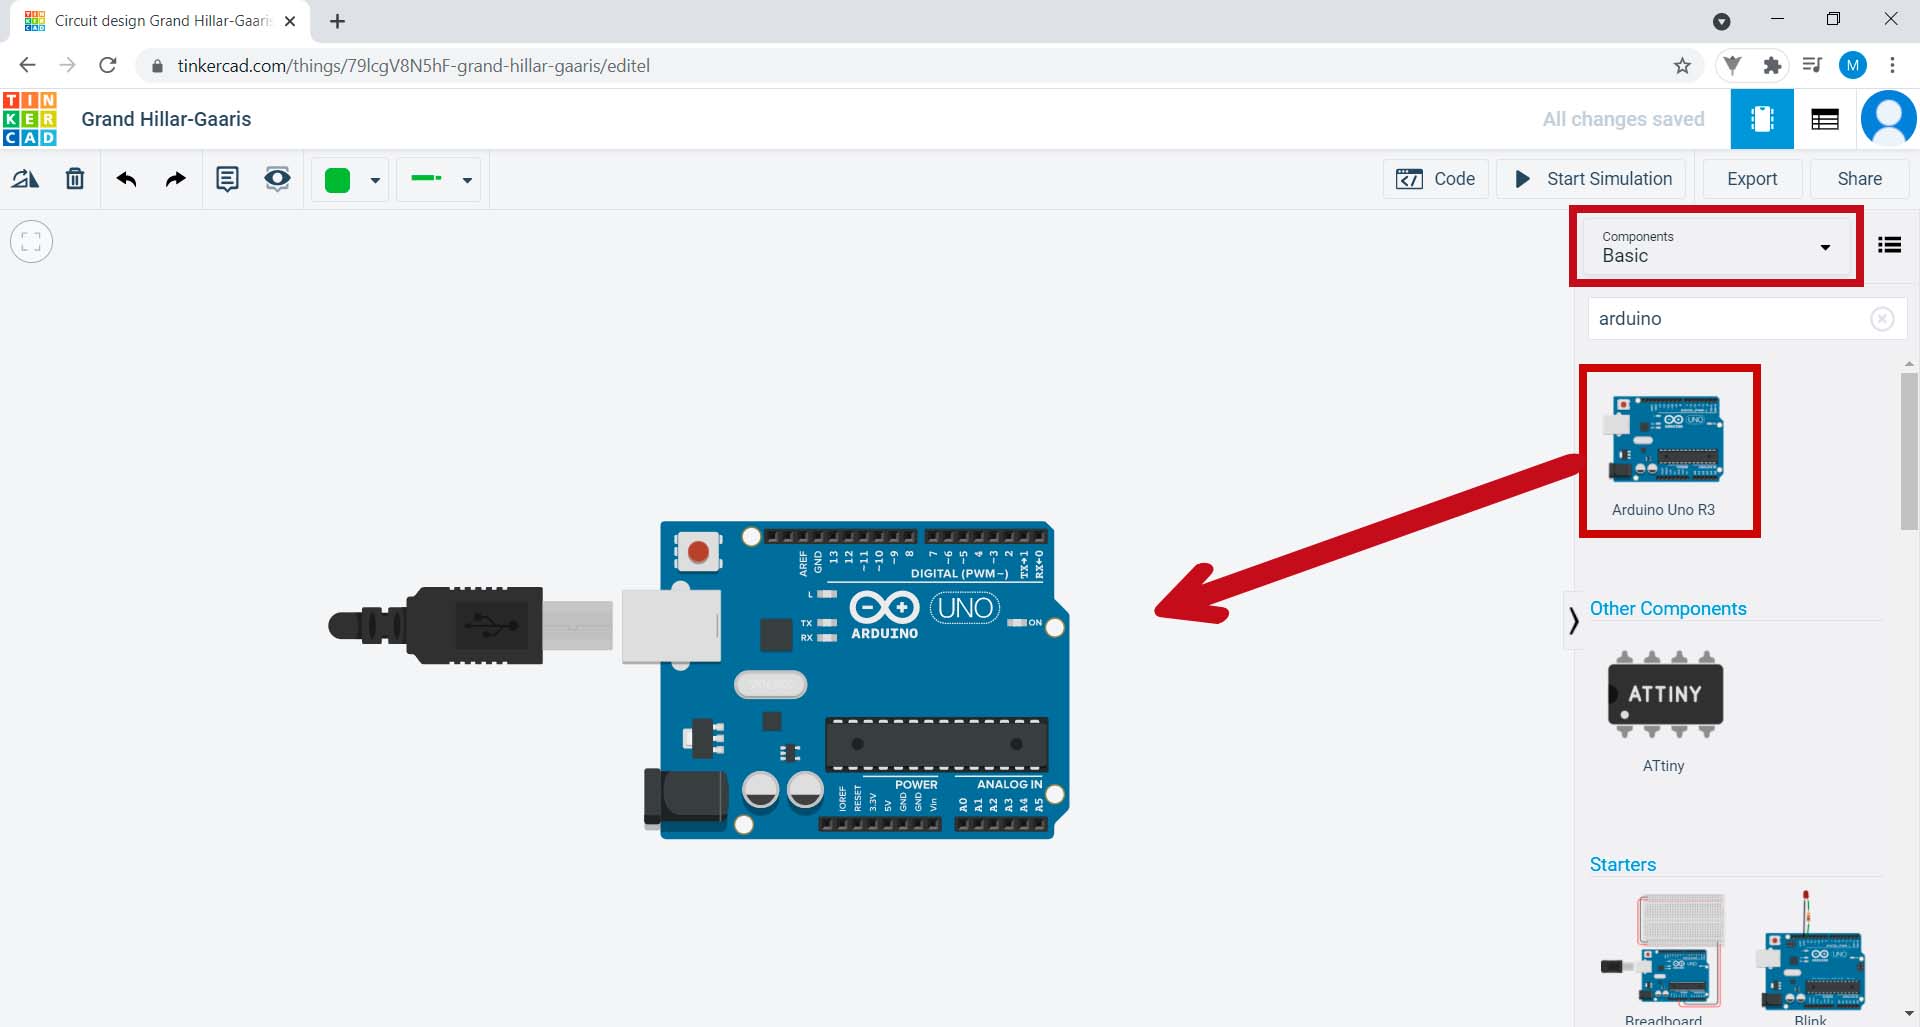1920x1027 pixels.
Task: Undo the last action
Action: click(126, 179)
